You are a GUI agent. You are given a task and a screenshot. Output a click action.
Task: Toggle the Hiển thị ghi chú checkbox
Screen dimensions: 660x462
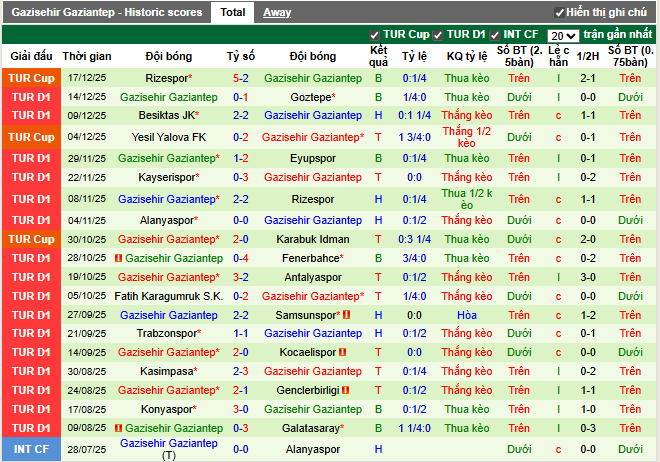[559, 13]
